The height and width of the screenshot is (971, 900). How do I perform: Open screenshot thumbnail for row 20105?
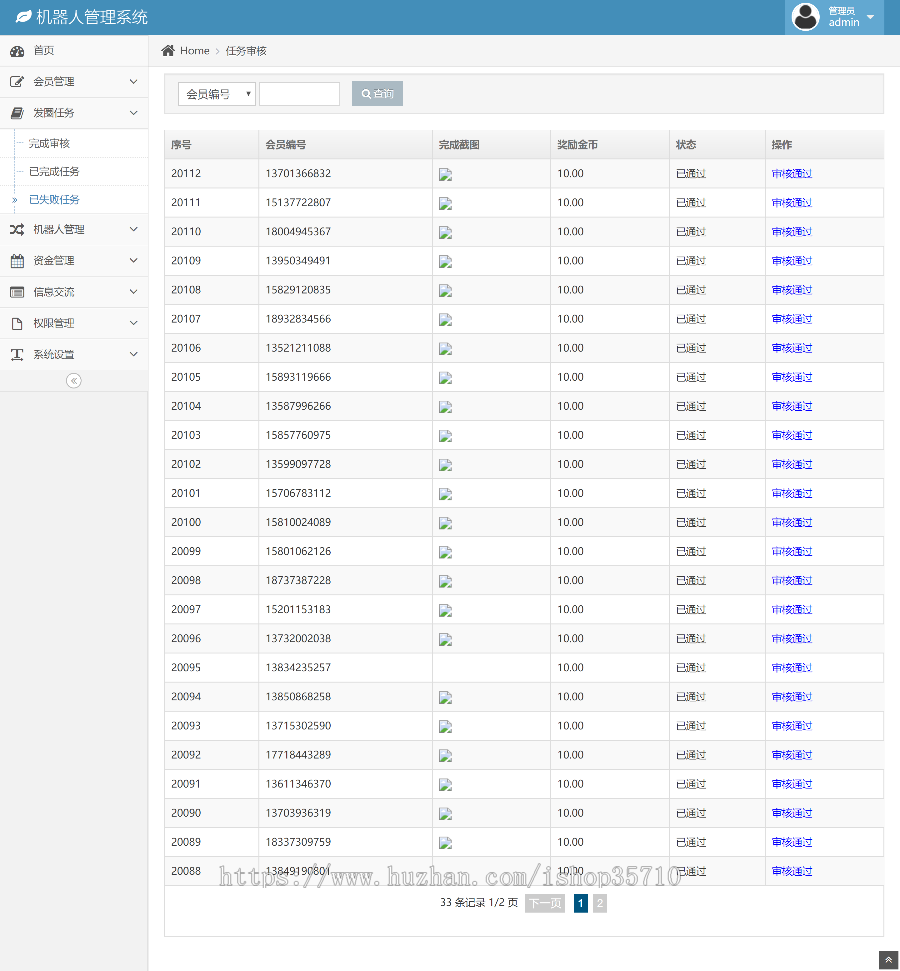tap(445, 378)
